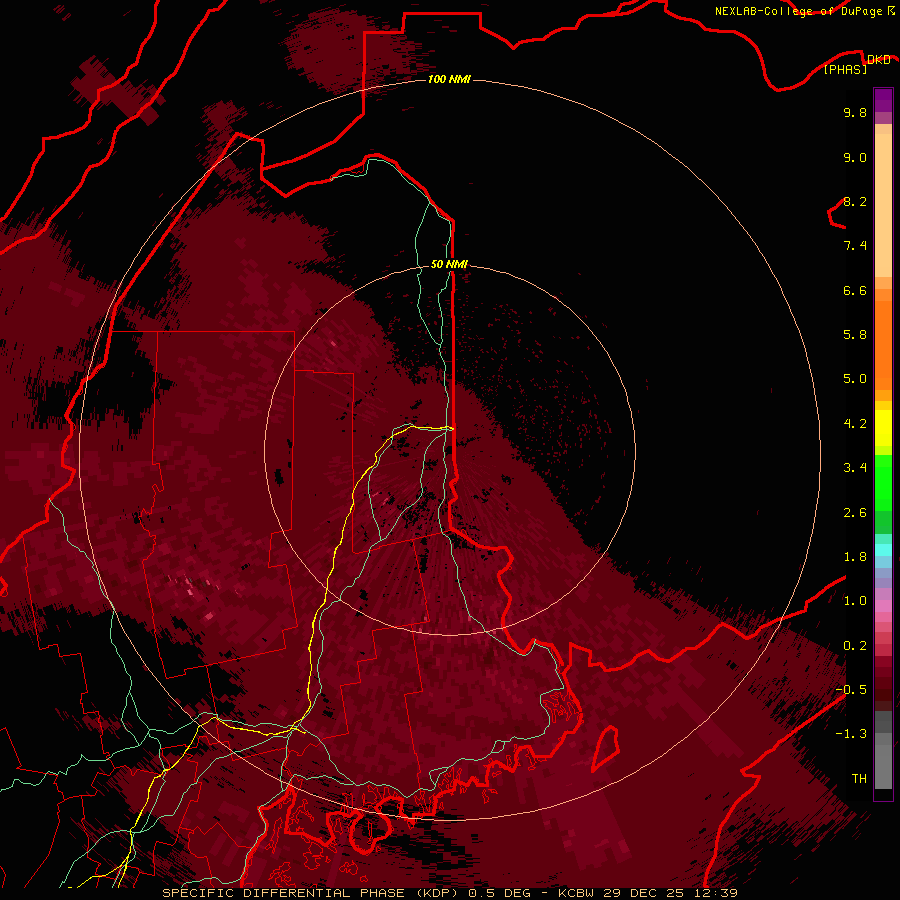Click the 7.4 value on the color scale
900x900 pixels.
[x=855, y=246]
